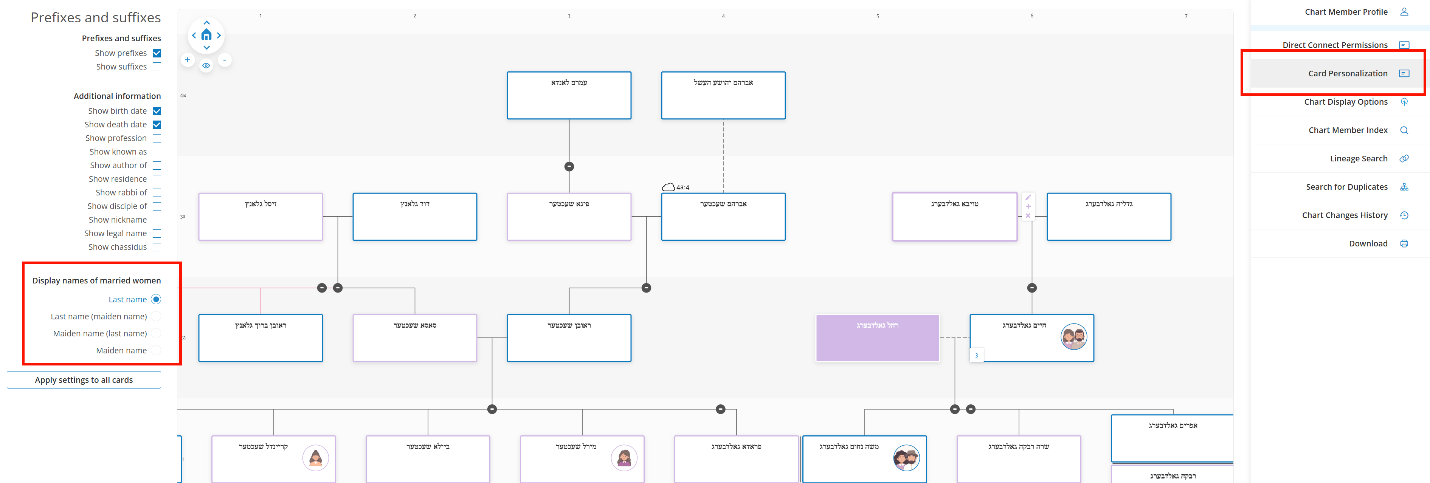Click the Chart Member Profile person icon
The image size is (1430, 483).
click(1404, 12)
